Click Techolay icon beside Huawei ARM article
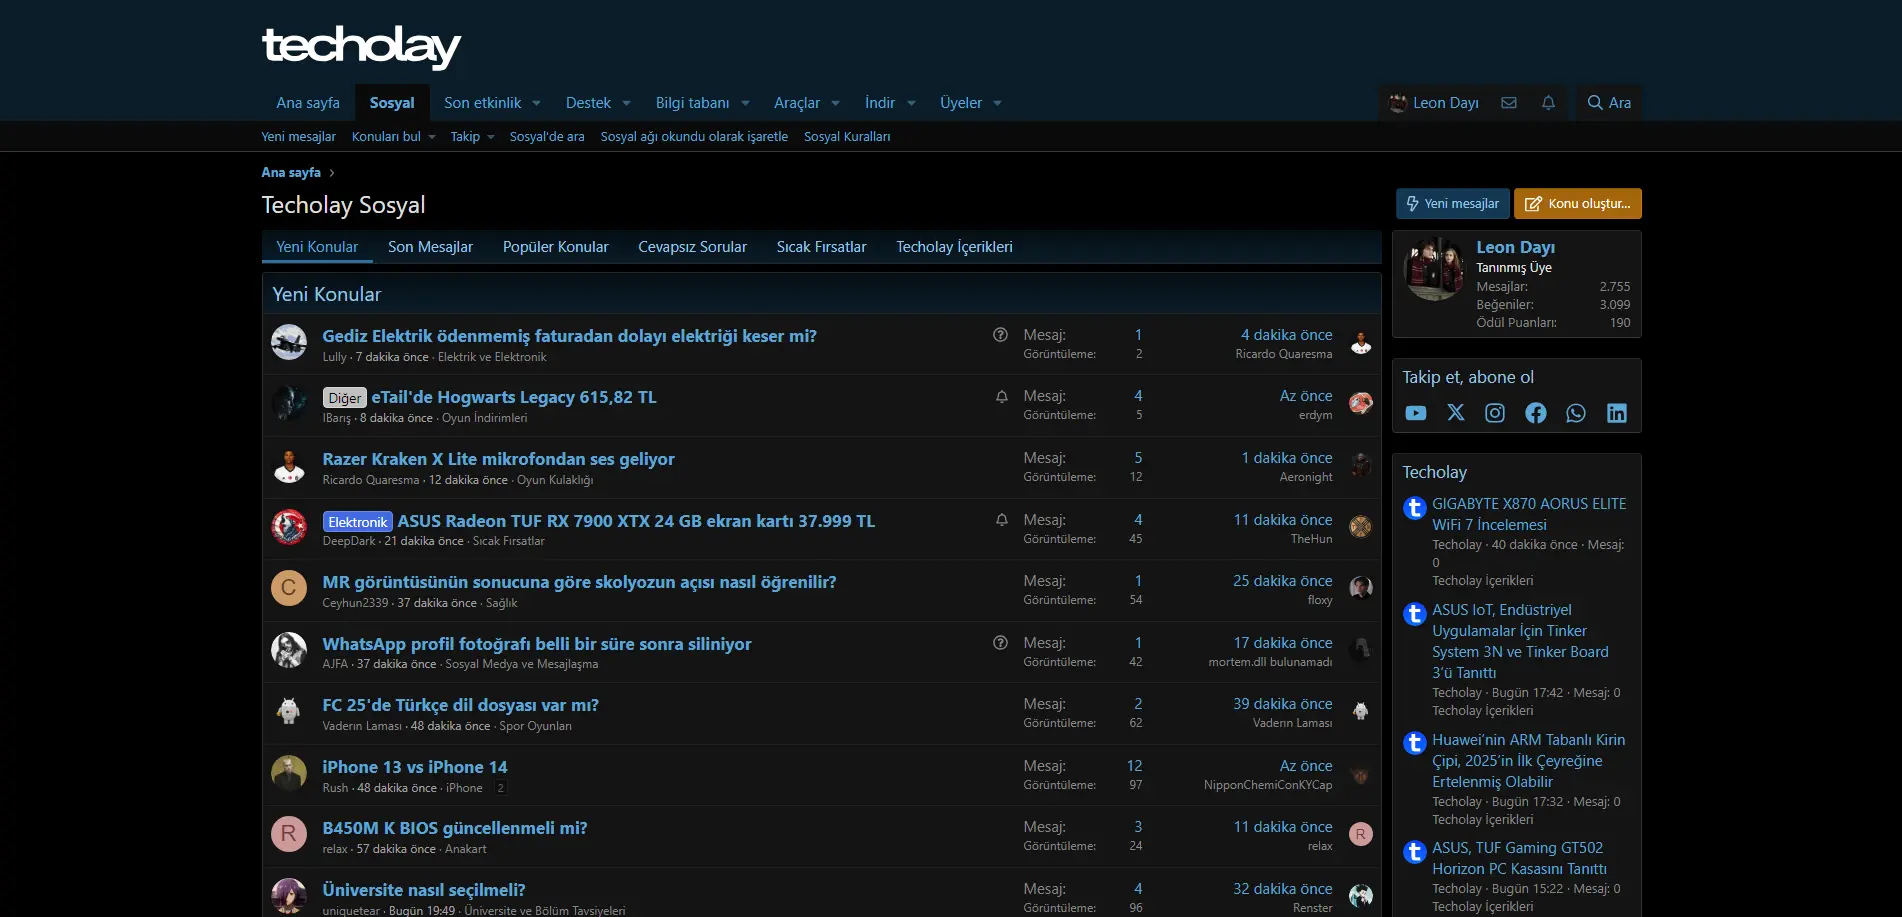The image size is (1902, 917). 1414,743
